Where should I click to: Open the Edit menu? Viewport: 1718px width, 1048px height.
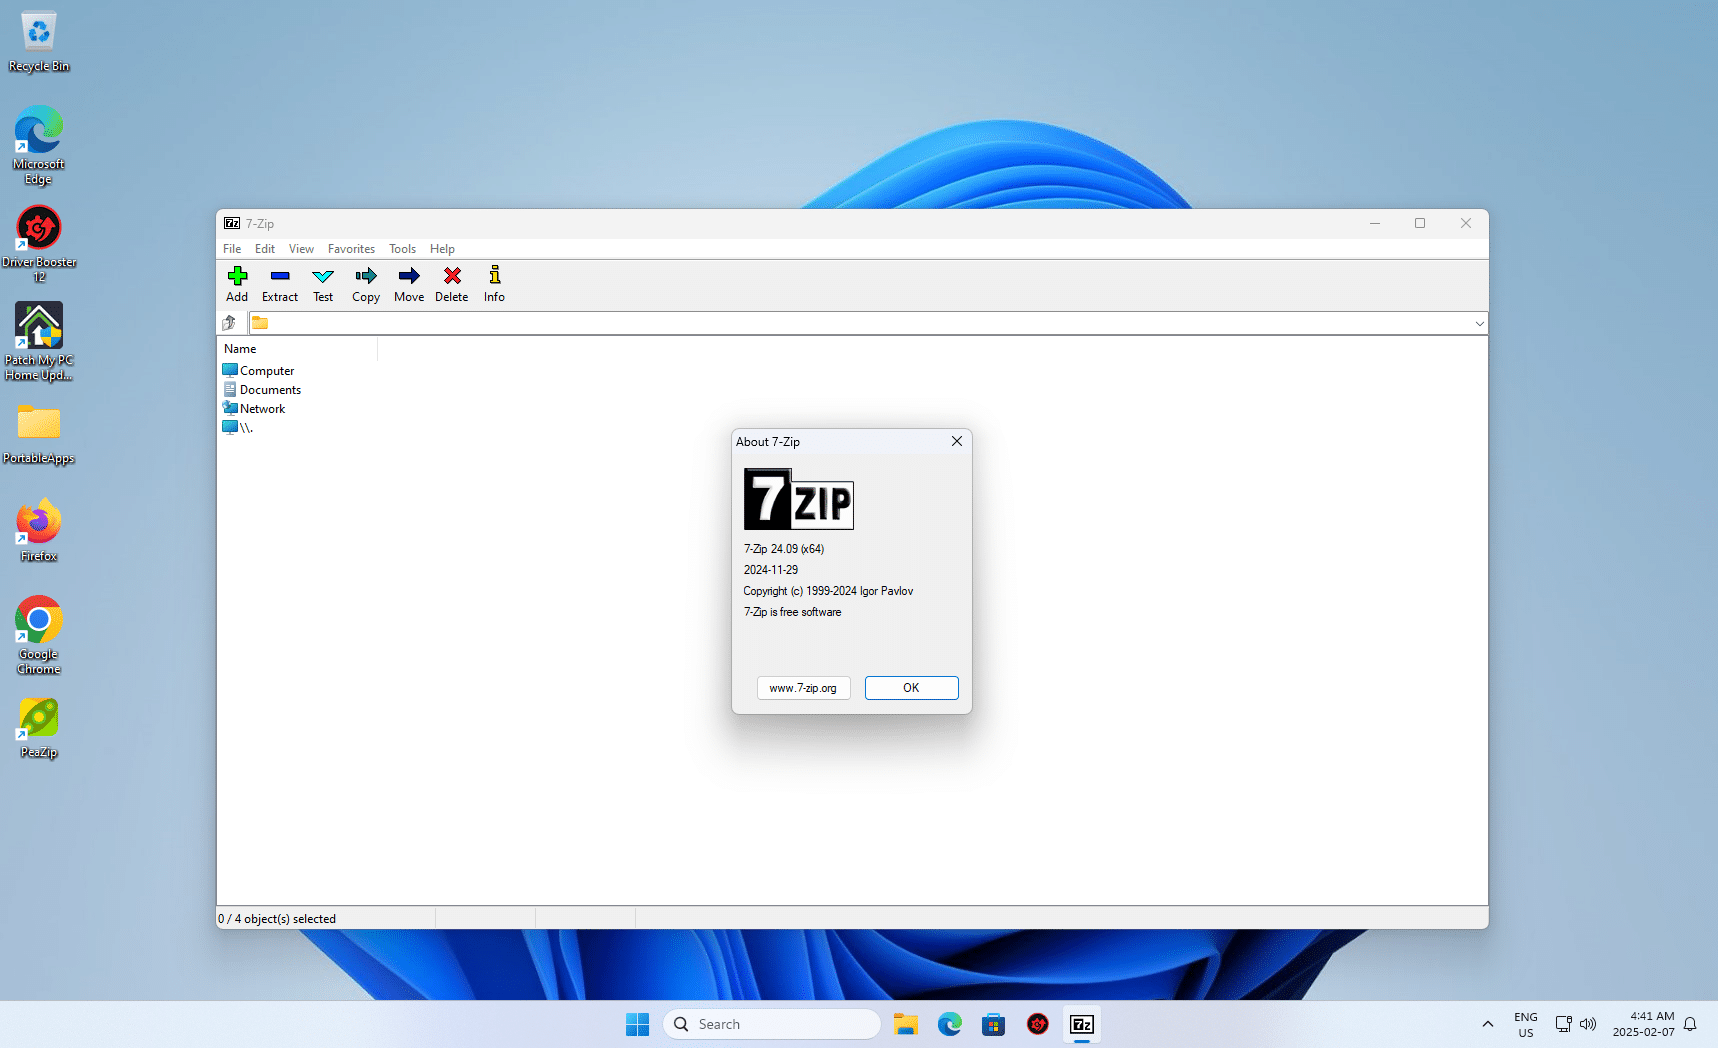pyautogui.click(x=265, y=249)
